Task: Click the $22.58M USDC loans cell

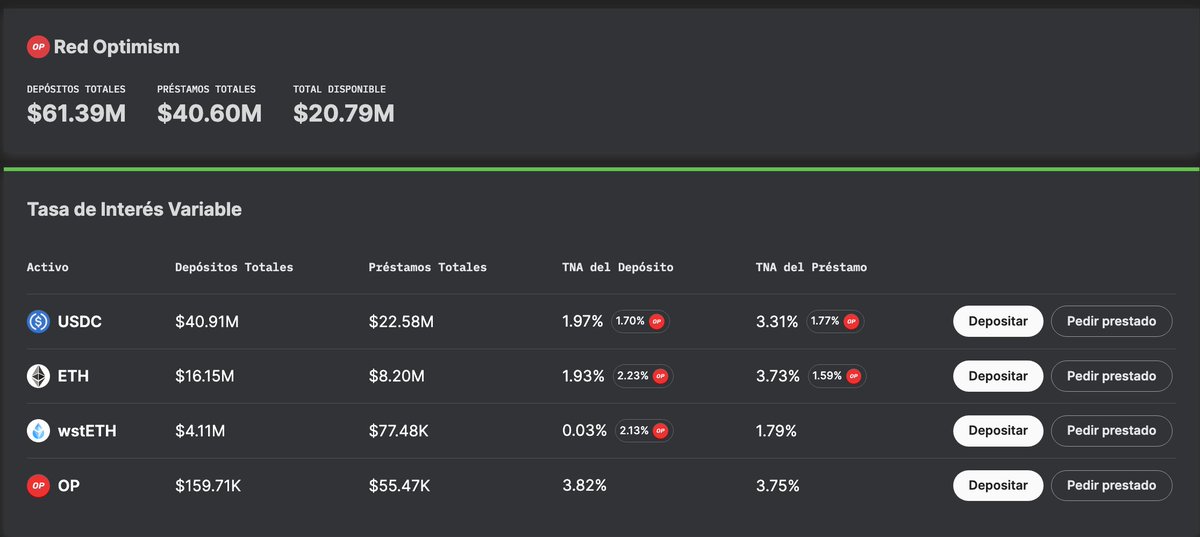Action: point(401,322)
